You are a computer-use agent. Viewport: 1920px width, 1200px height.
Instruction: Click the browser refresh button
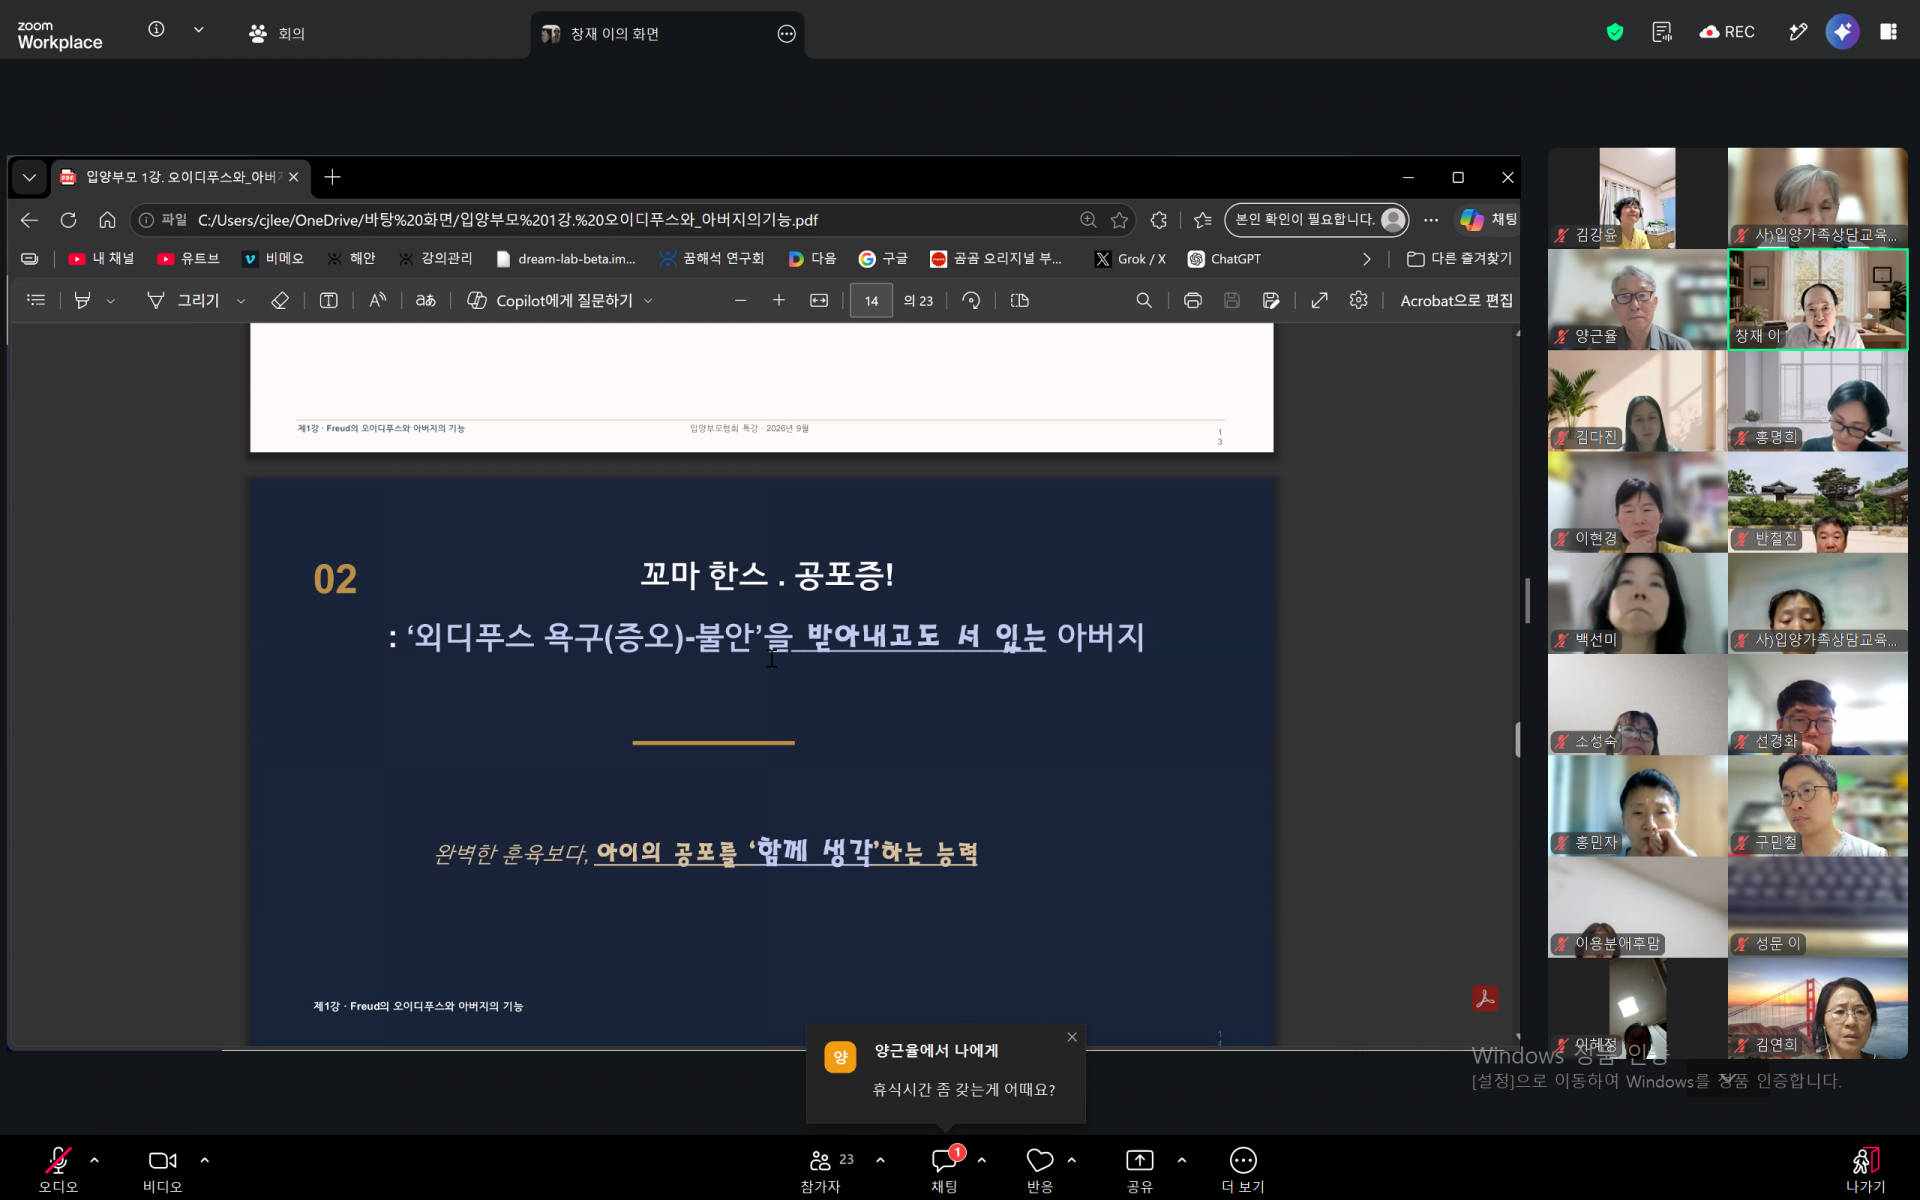pos(68,220)
